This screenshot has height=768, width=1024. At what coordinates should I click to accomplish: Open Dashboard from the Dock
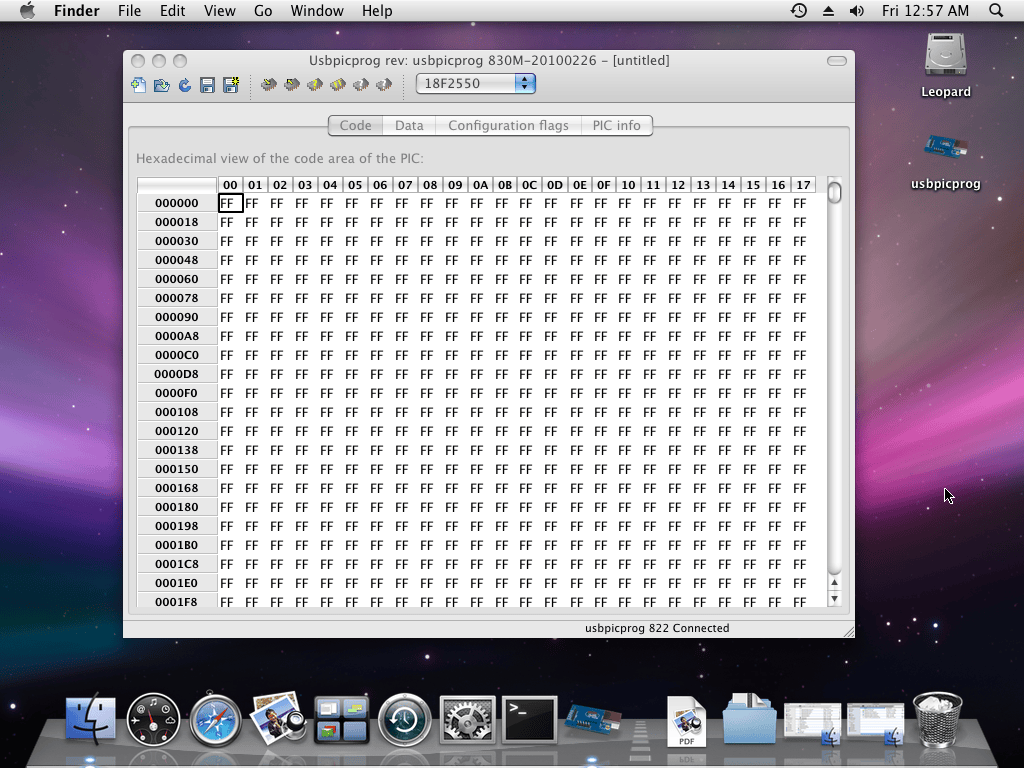coord(153,720)
